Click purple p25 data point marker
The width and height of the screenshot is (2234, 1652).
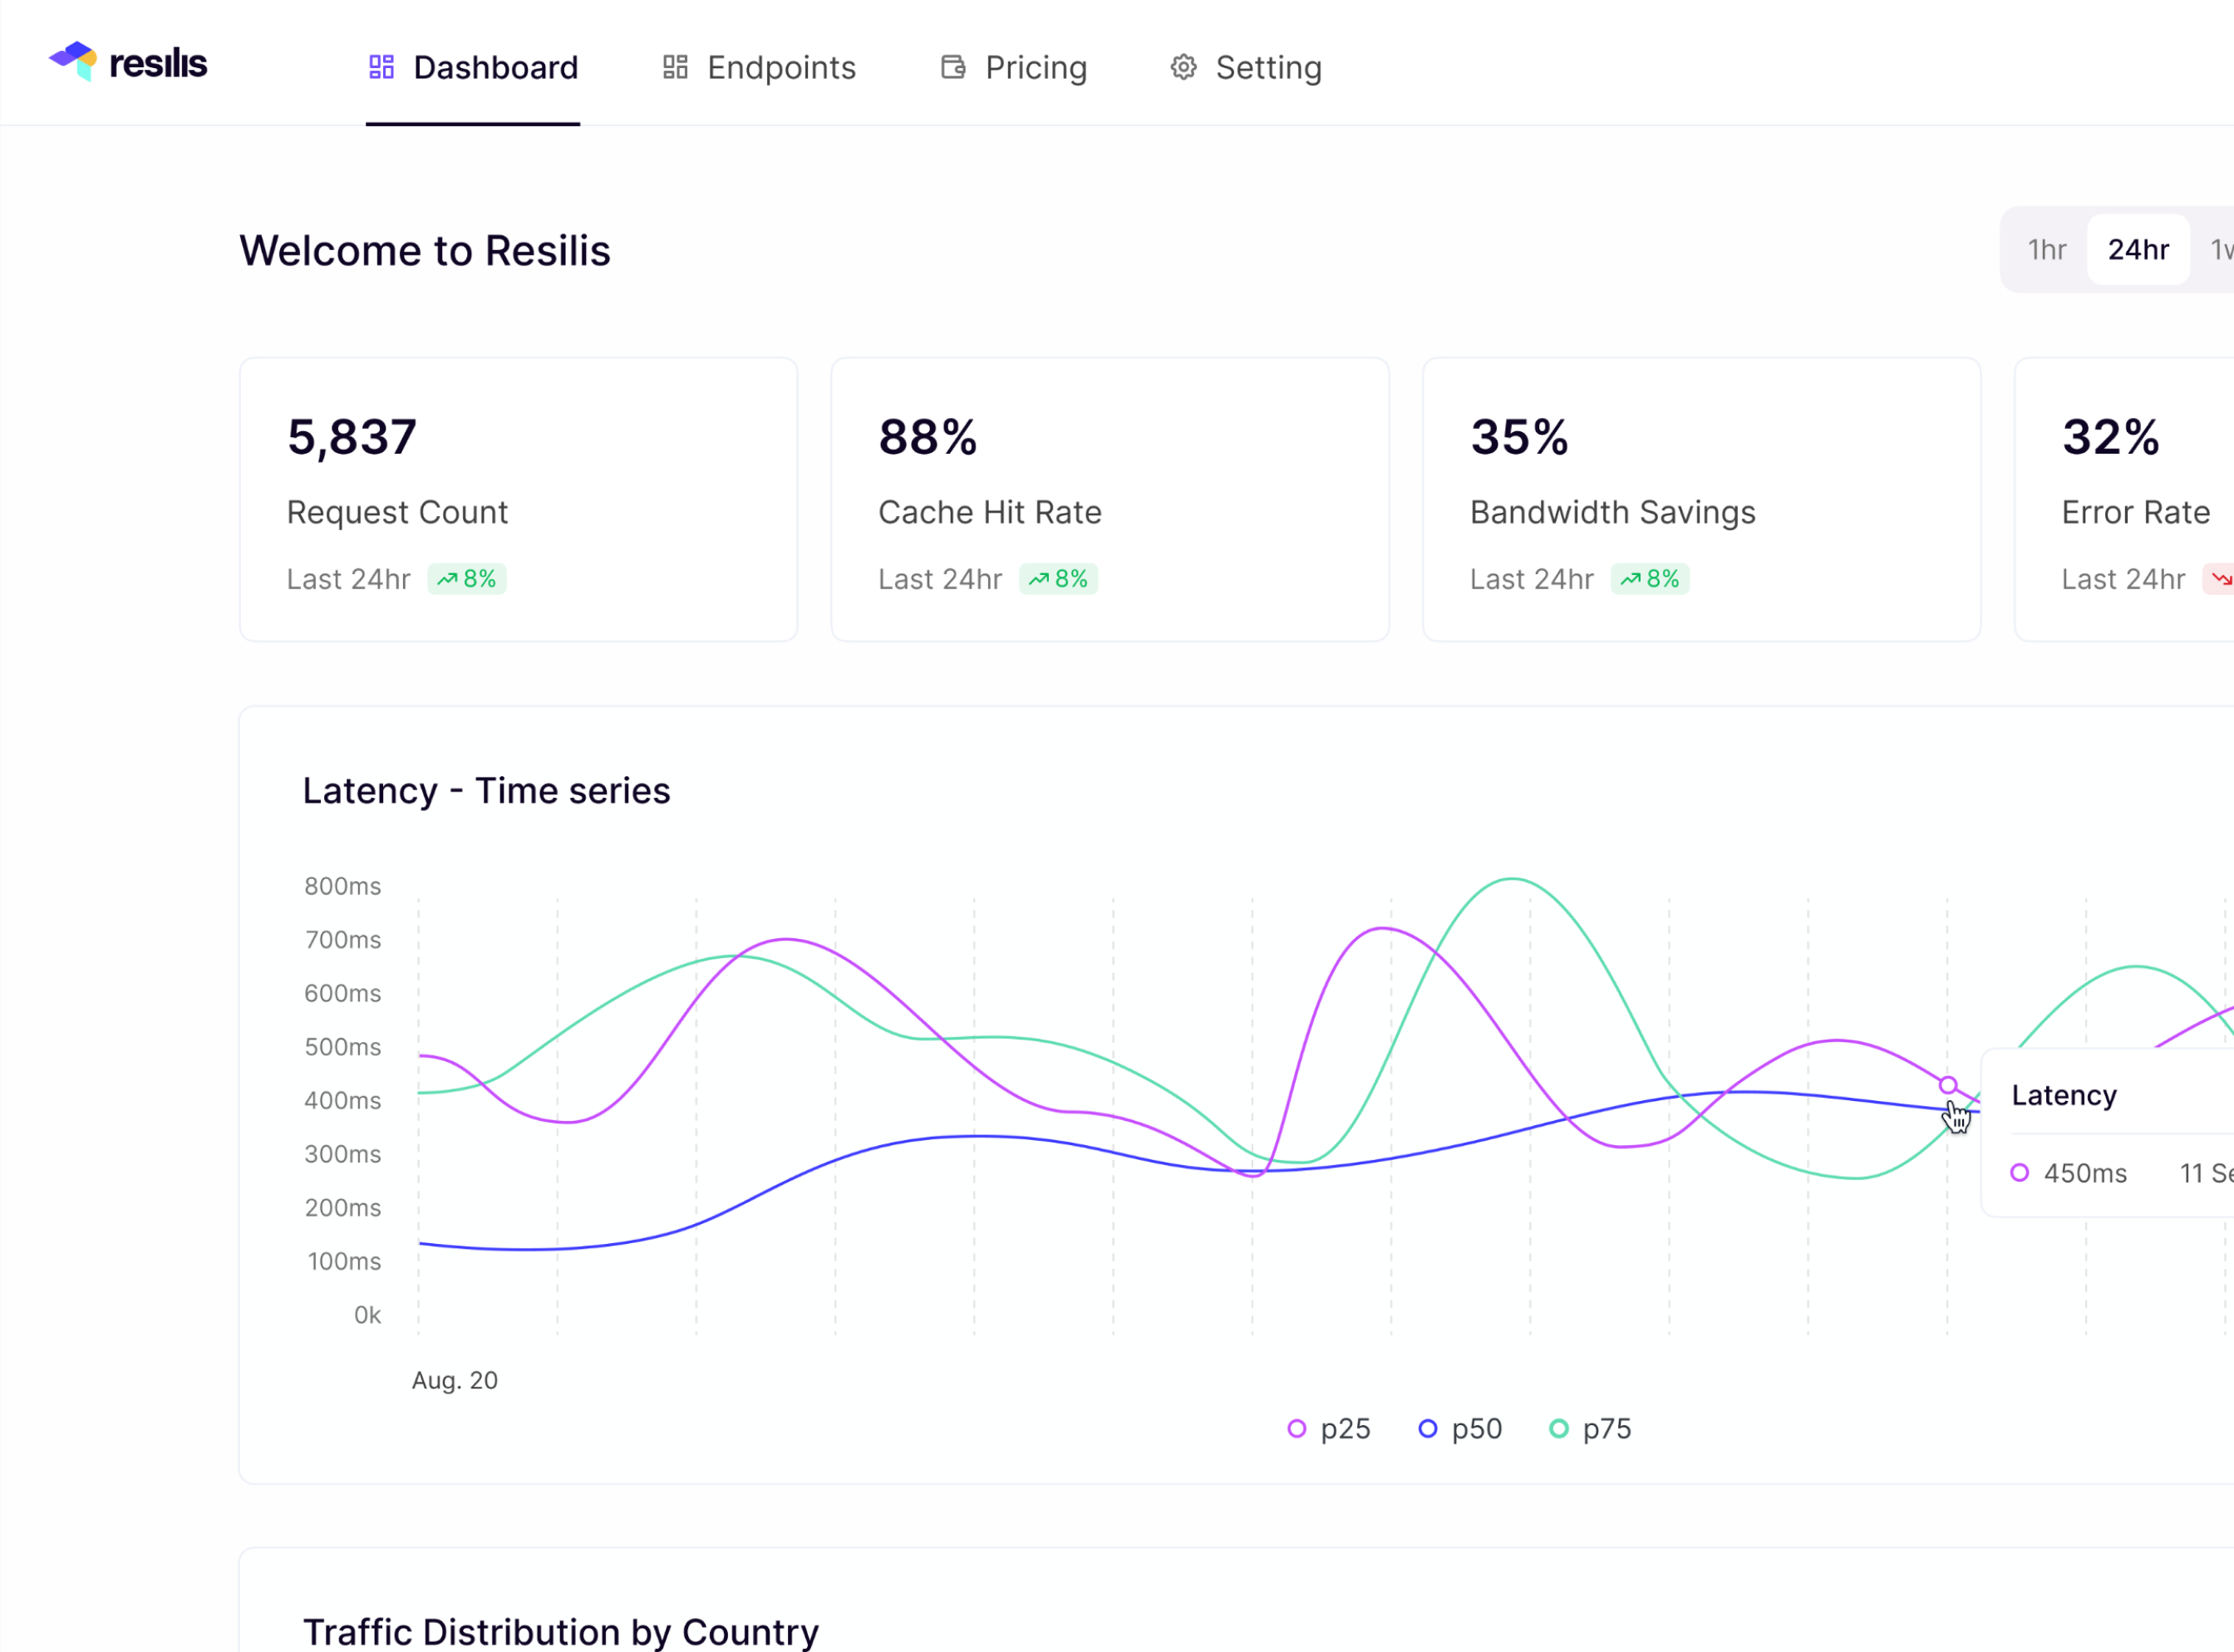(x=1947, y=1085)
